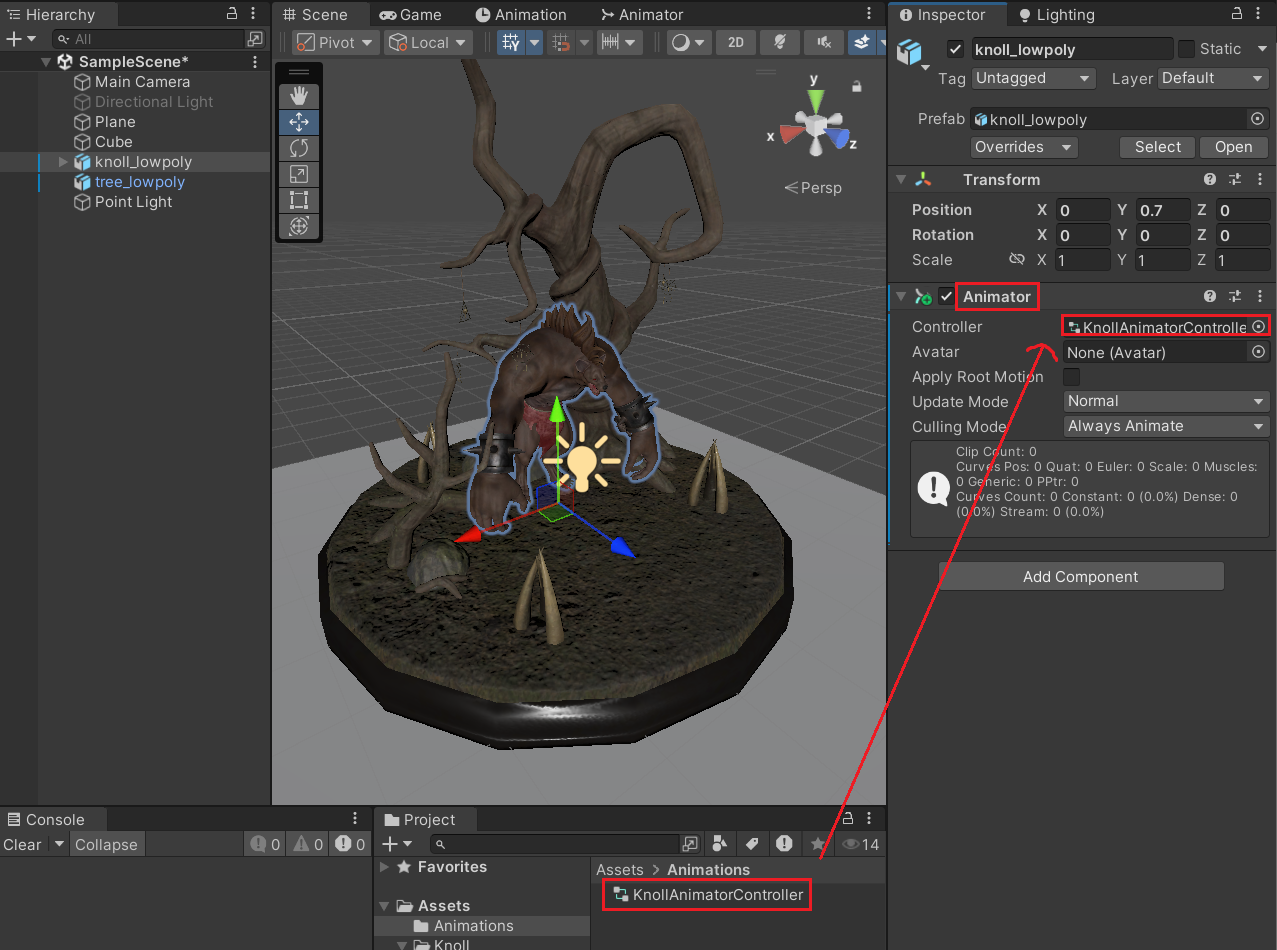
Task: Toggle scene lighting icon
Action: coord(779,43)
